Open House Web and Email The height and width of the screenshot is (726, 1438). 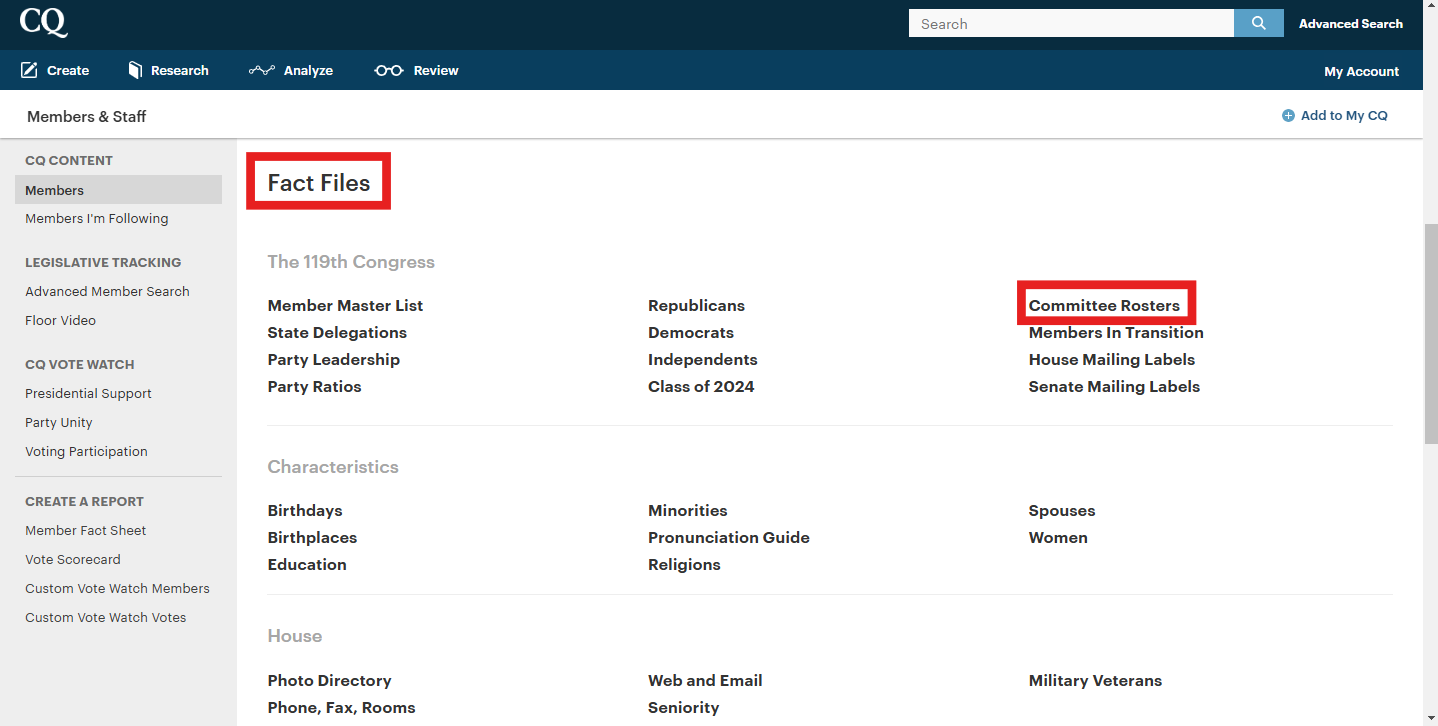(705, 680)
